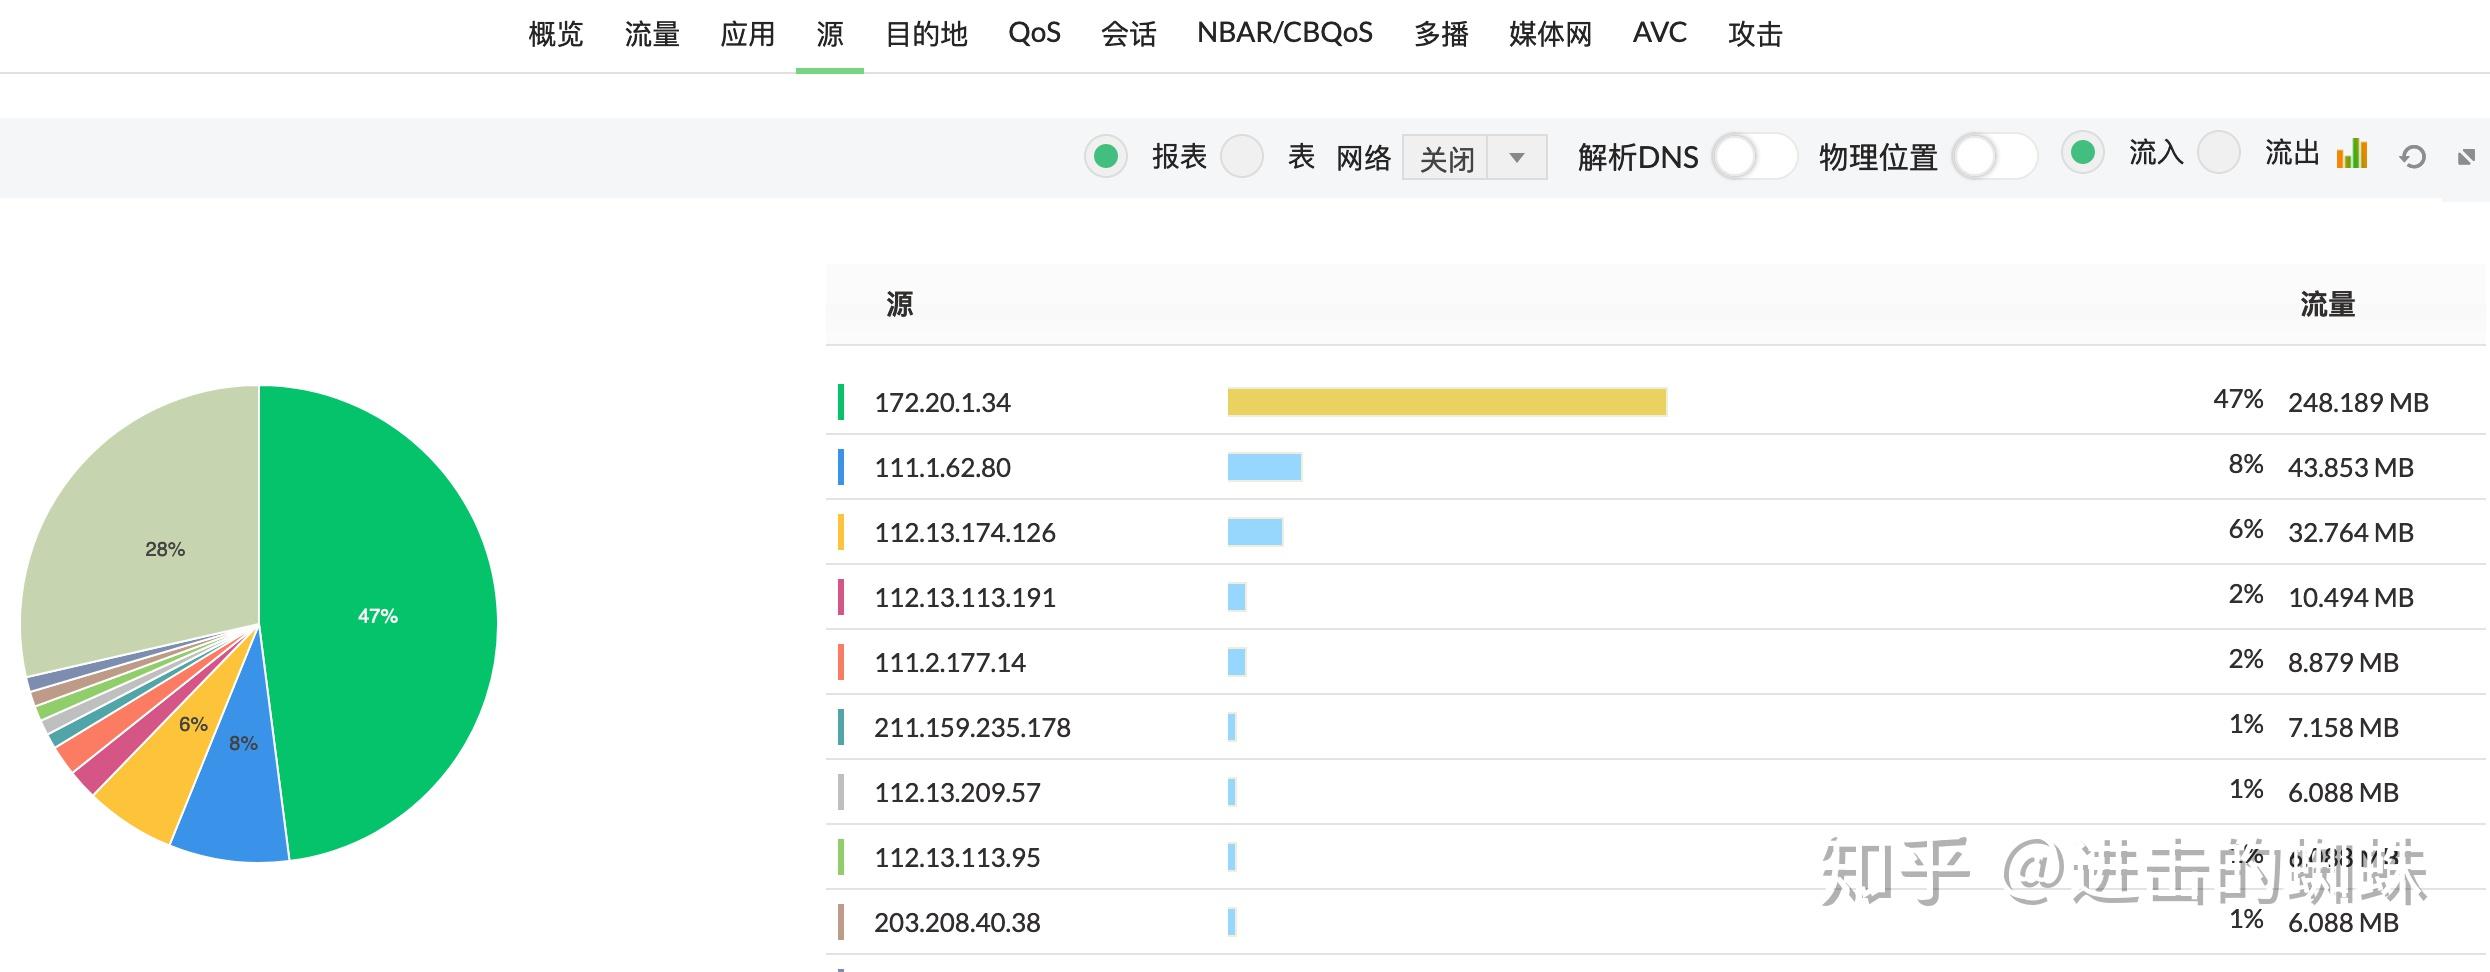Click the 流量 column header

2327,304
